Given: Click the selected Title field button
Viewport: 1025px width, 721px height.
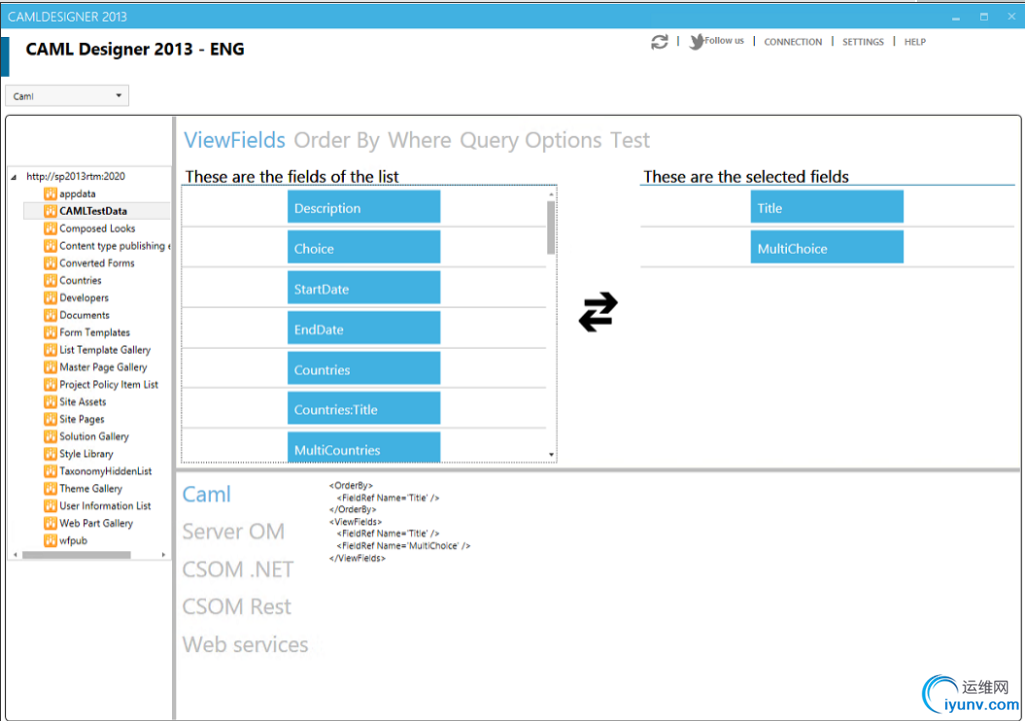Looking at the screenshot, I should tap(827, 207).
